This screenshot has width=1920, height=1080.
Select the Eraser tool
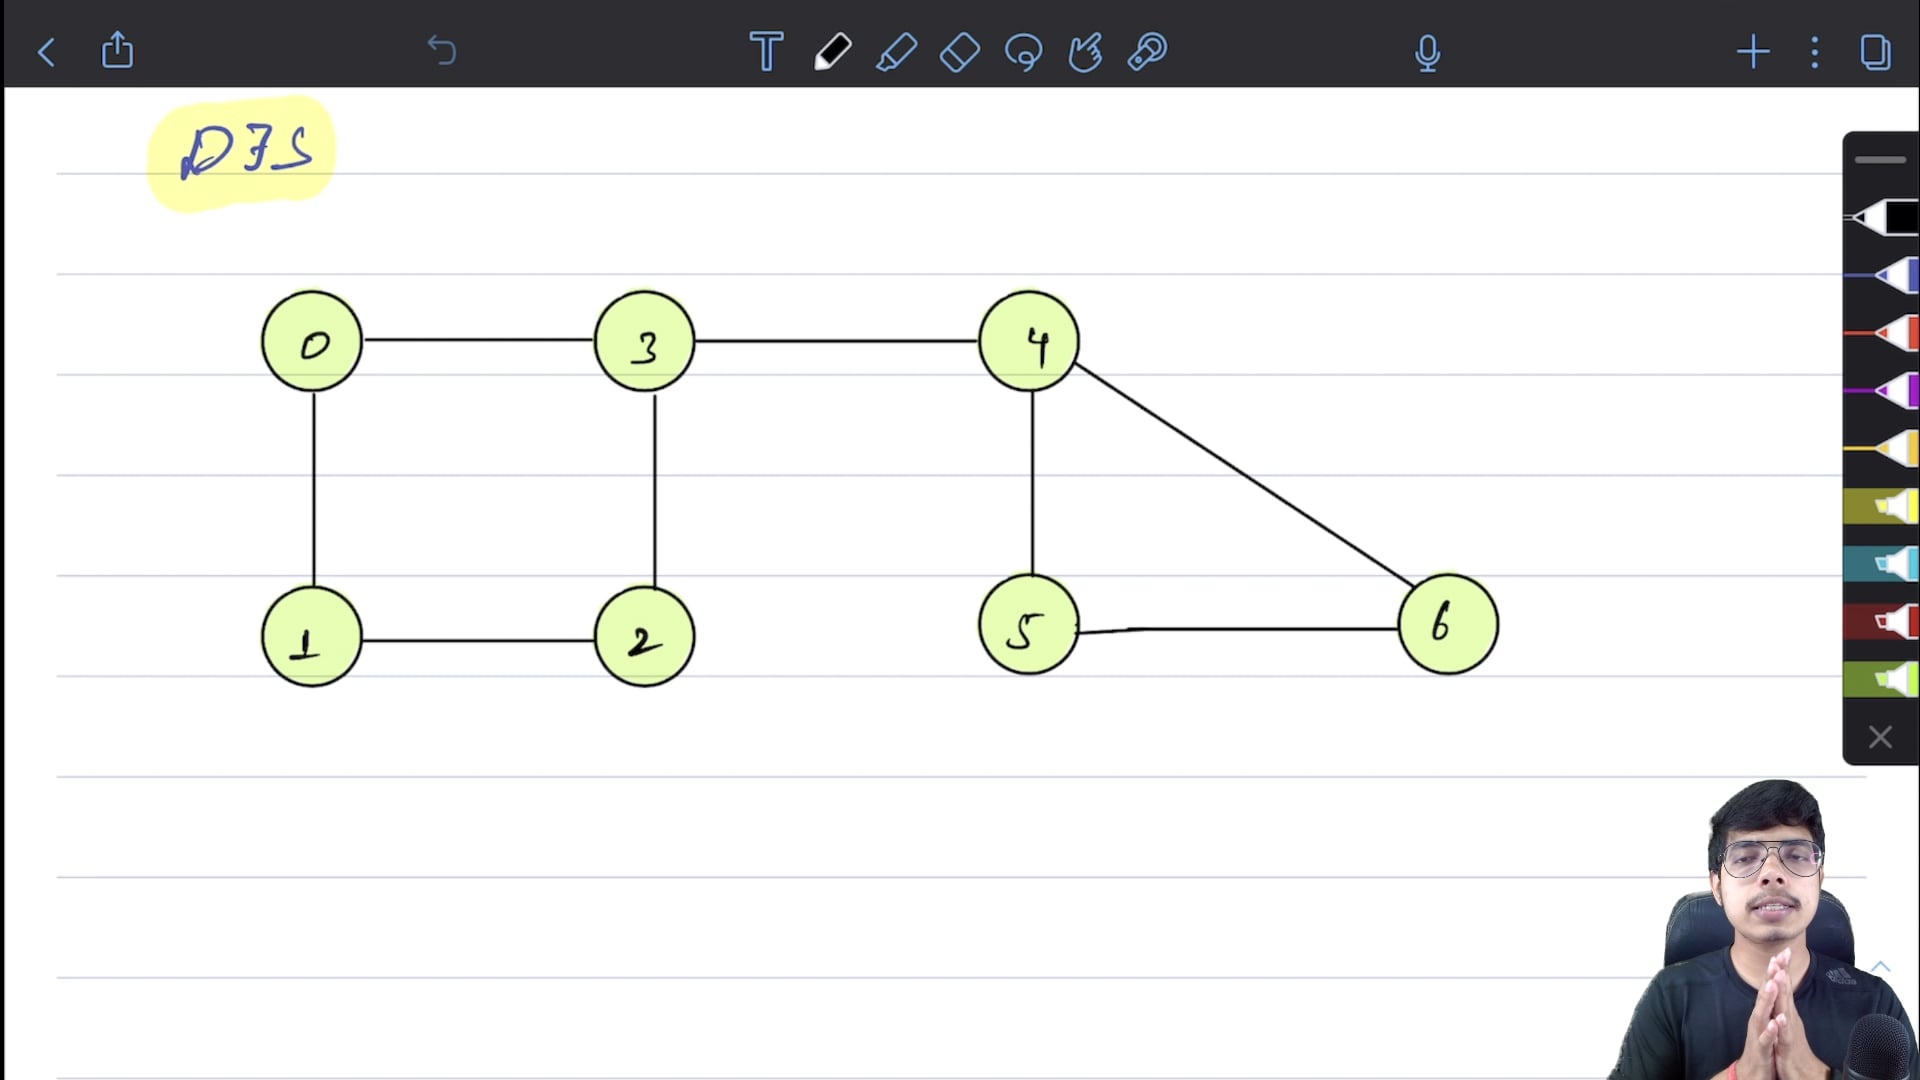pos(960,52)
